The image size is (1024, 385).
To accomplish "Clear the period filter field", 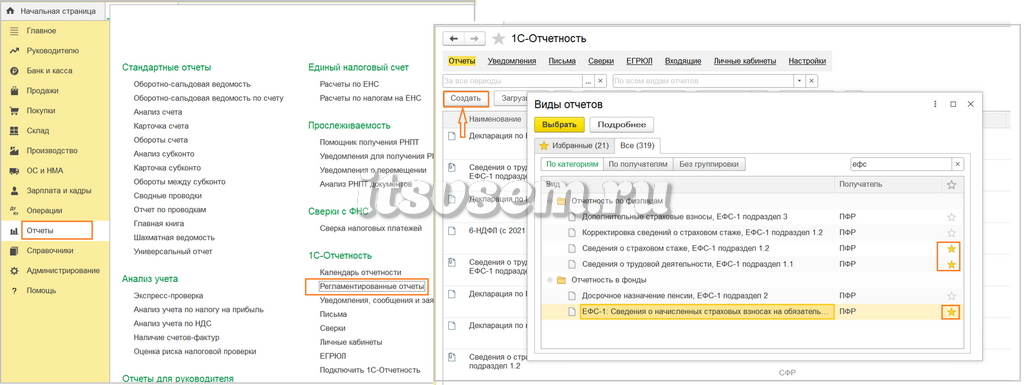I will pos(601,81).
